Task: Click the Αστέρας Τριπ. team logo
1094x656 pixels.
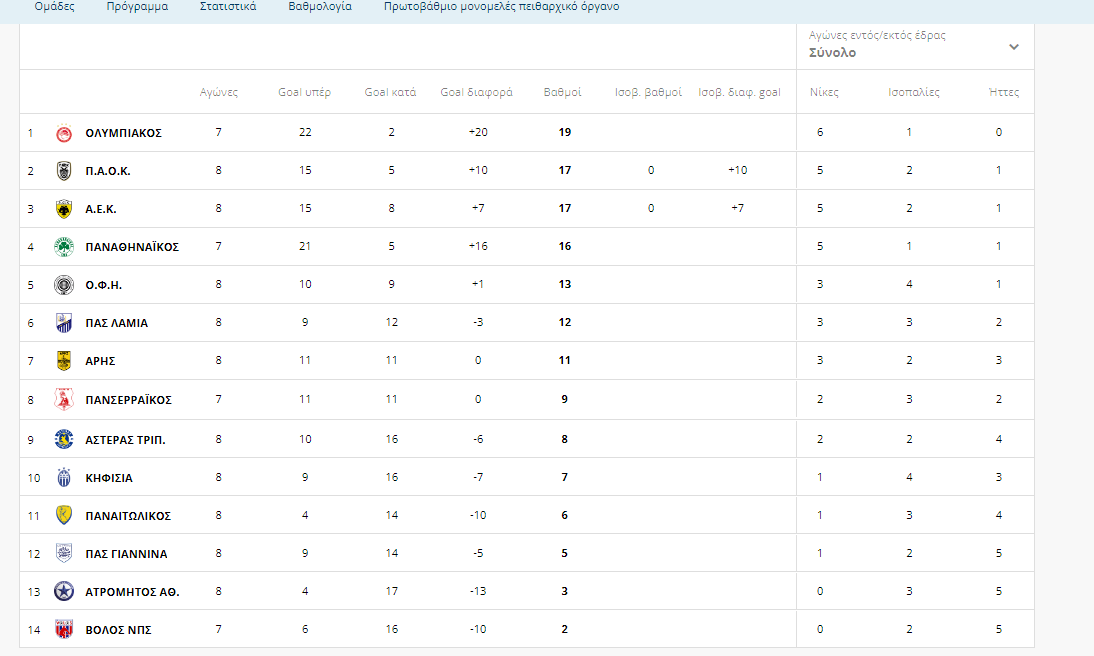Action: point(63,439)
